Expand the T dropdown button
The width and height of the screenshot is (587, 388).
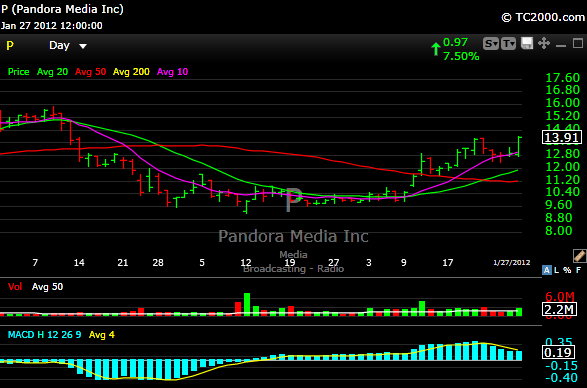click(508, 43)
